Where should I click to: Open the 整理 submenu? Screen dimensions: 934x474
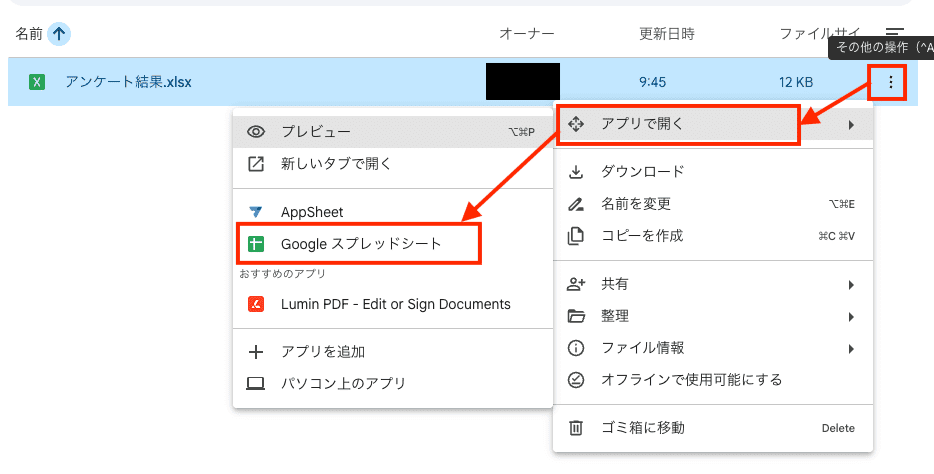coord(713,316)
